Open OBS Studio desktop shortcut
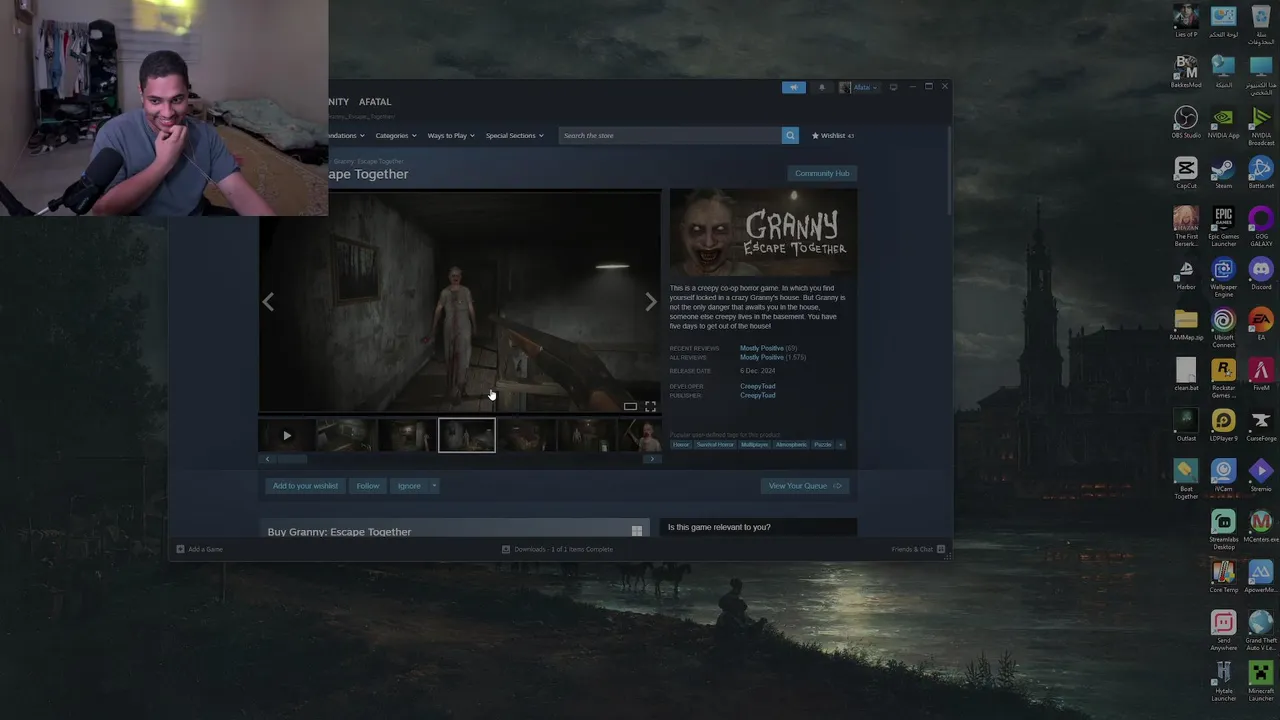The width and height of the screenshot is (1280, 720). pos(1186,123)
